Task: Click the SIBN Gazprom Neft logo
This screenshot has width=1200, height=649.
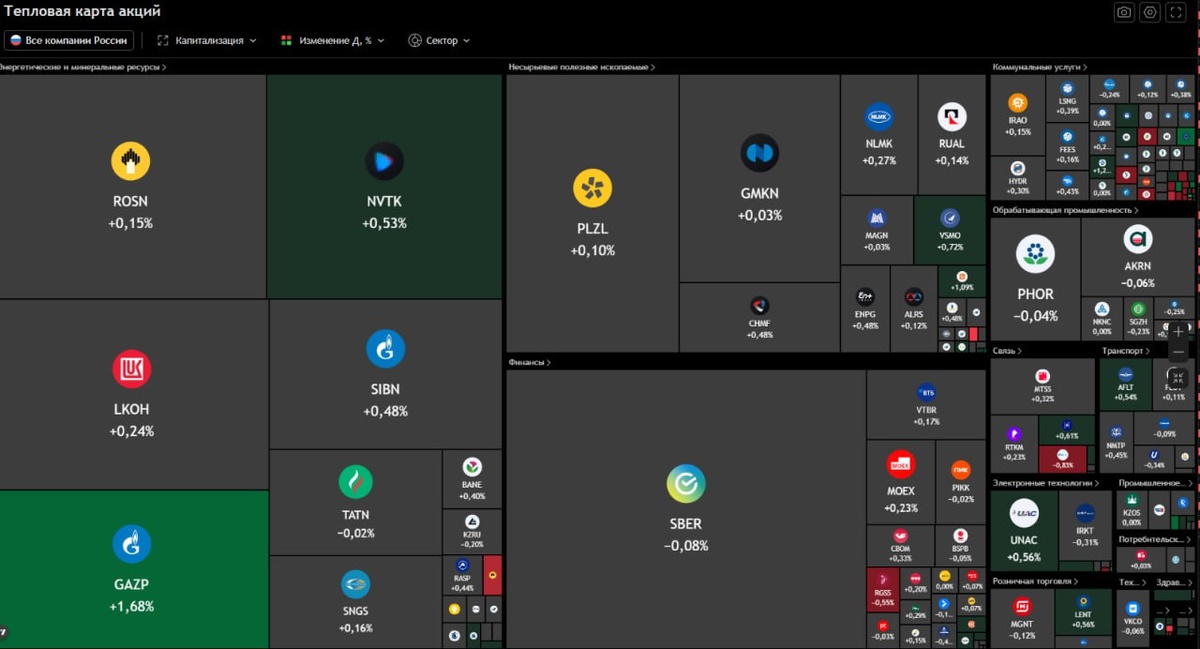Action: [x=385, y=349]
